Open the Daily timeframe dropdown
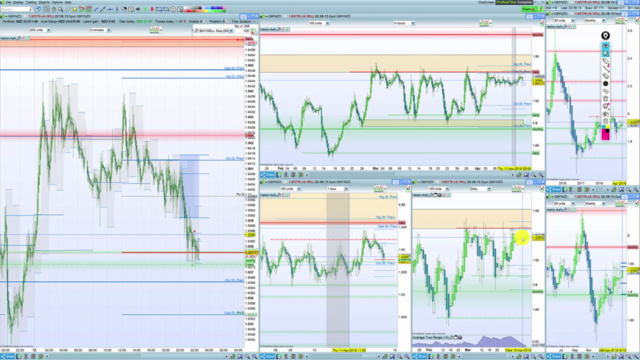640x360 pixels. point(480,189)
